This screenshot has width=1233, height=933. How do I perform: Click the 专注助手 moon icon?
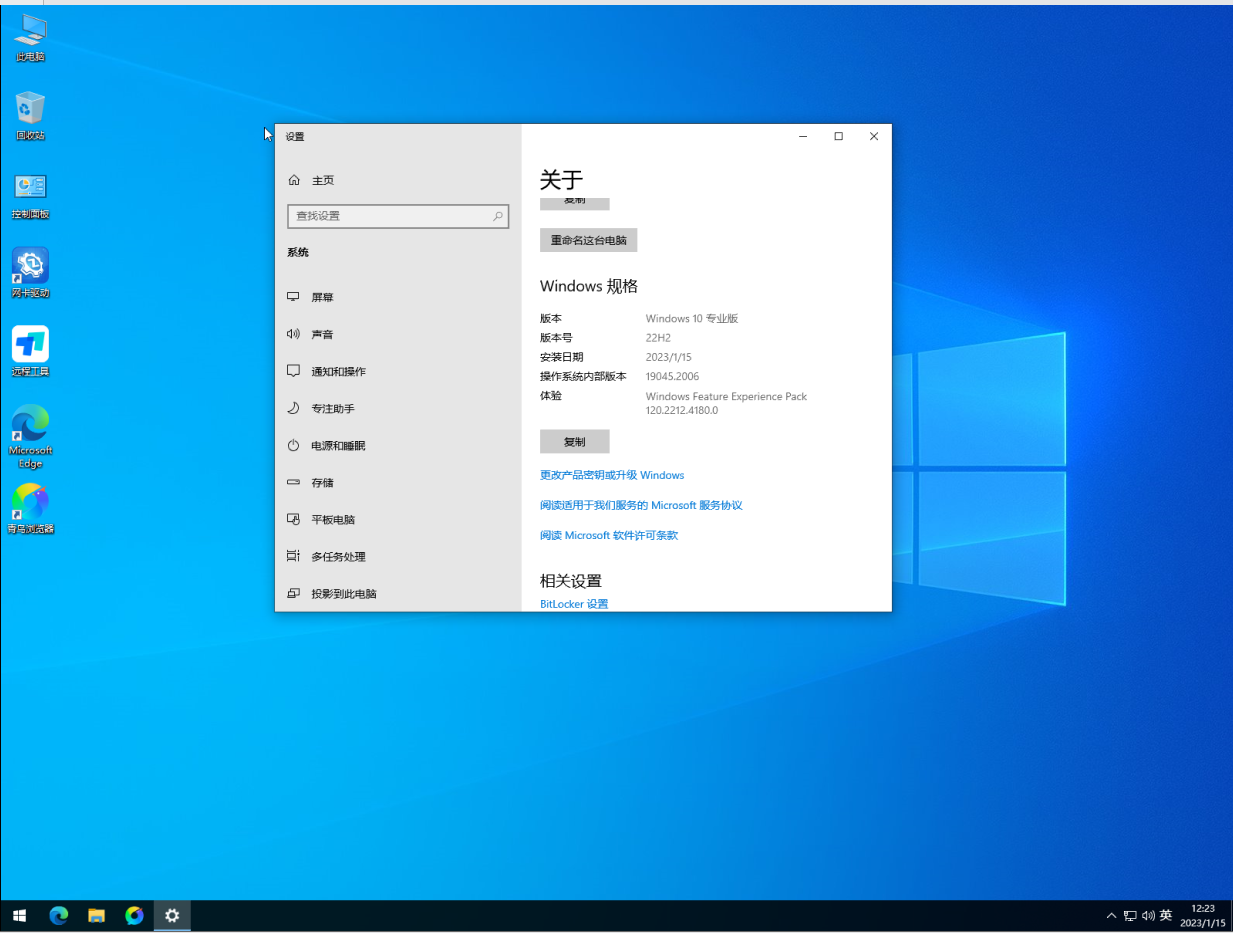[293, 408]
